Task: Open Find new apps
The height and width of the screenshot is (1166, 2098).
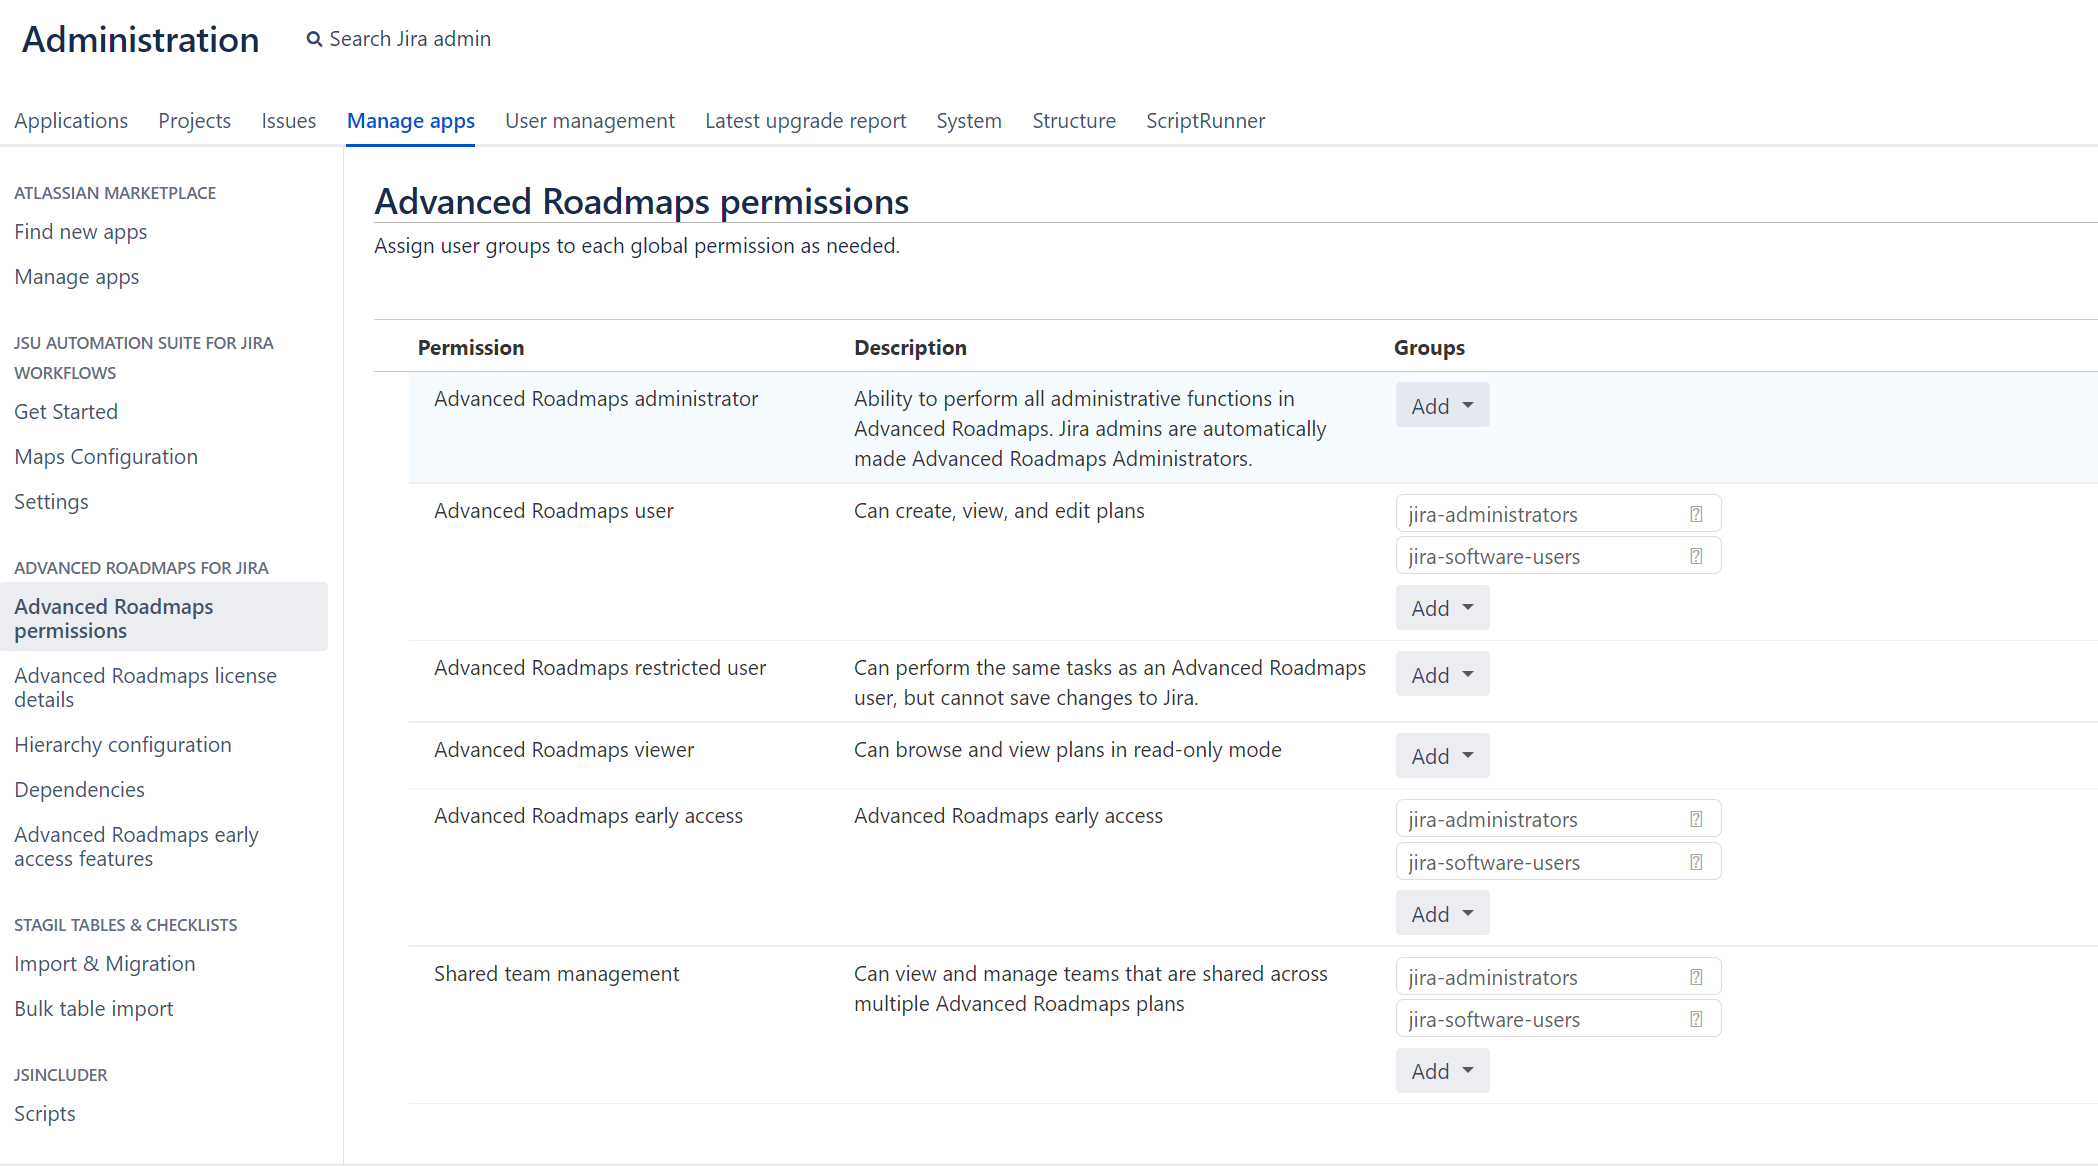Action: click(x=80, y=231)
